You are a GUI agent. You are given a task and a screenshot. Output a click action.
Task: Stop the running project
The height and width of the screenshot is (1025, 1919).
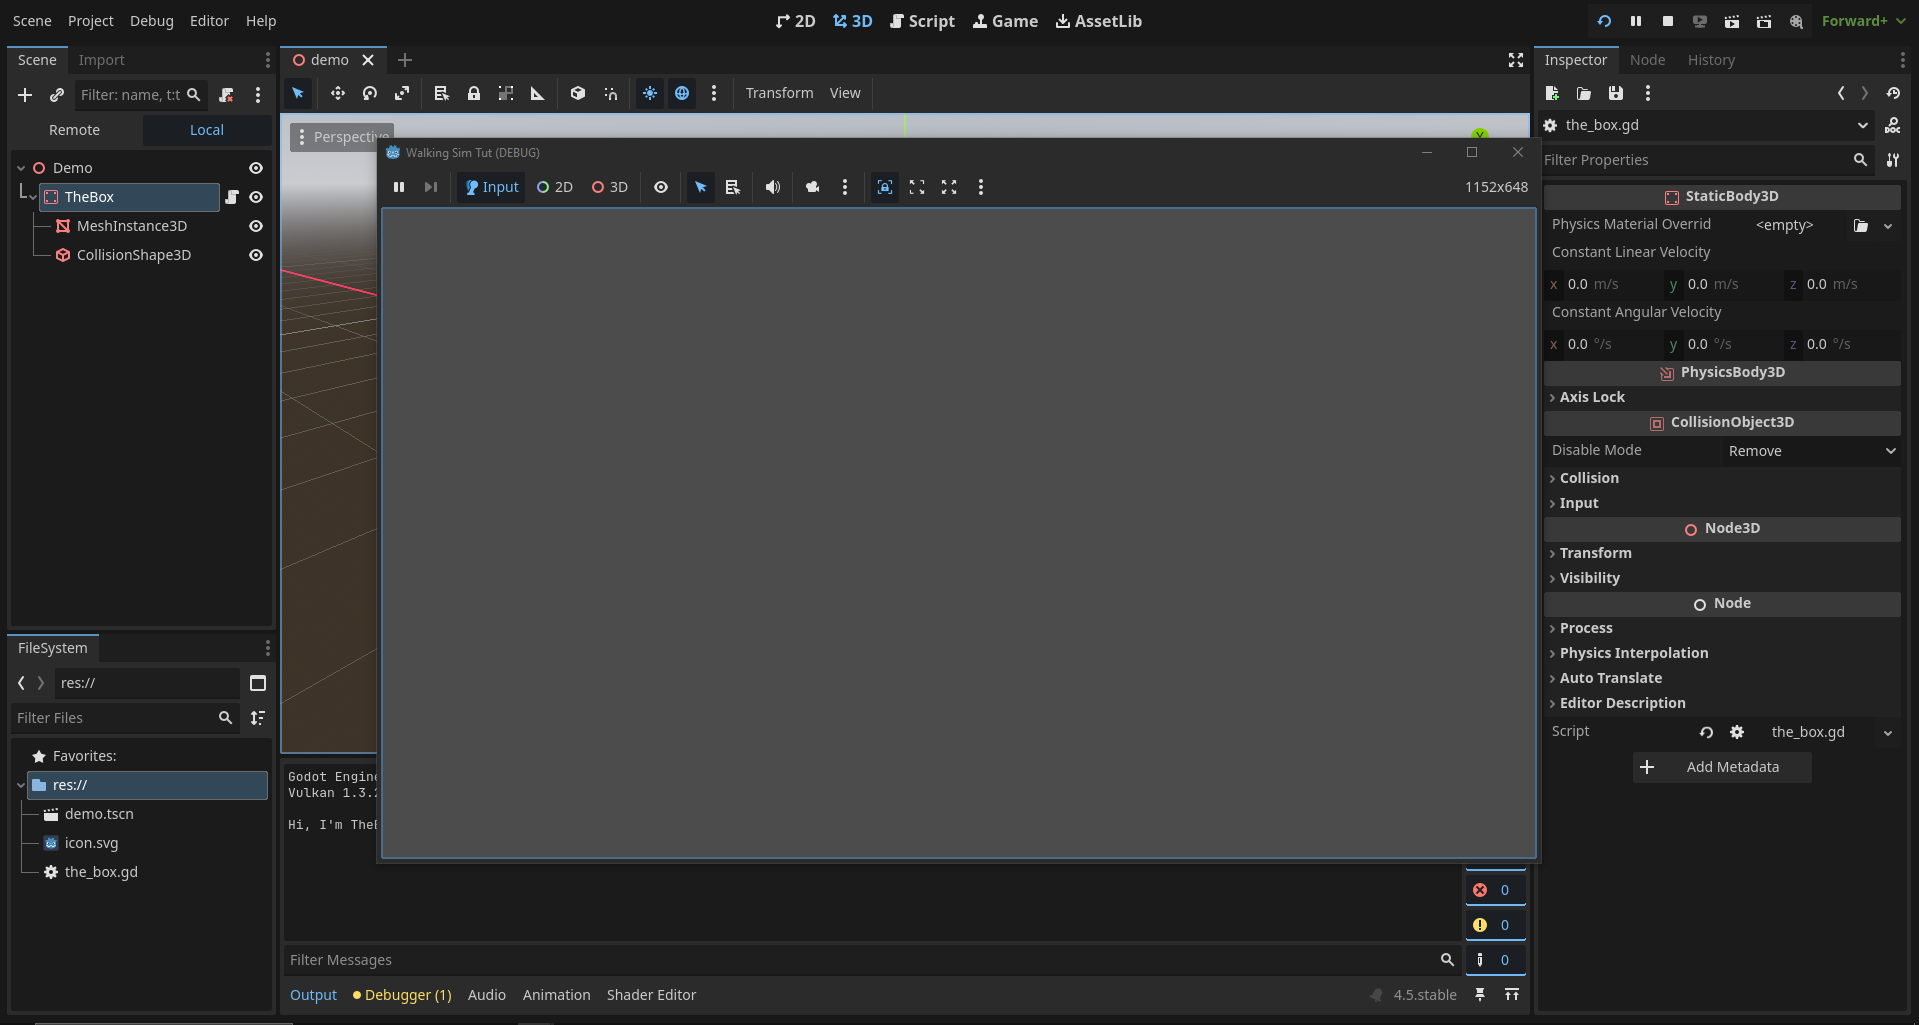point(1668,21)
